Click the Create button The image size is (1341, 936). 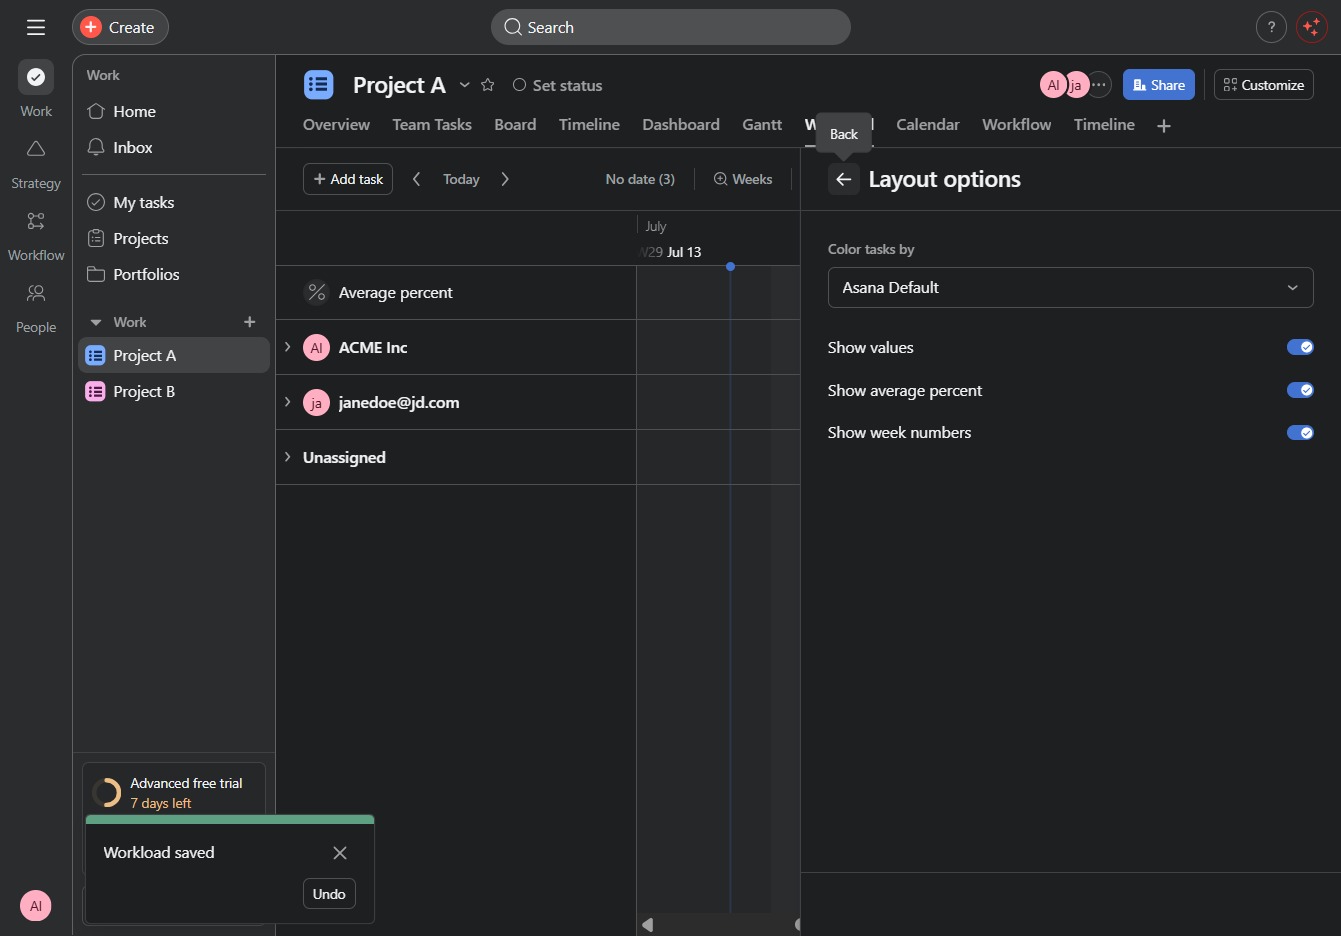[120, 27]
